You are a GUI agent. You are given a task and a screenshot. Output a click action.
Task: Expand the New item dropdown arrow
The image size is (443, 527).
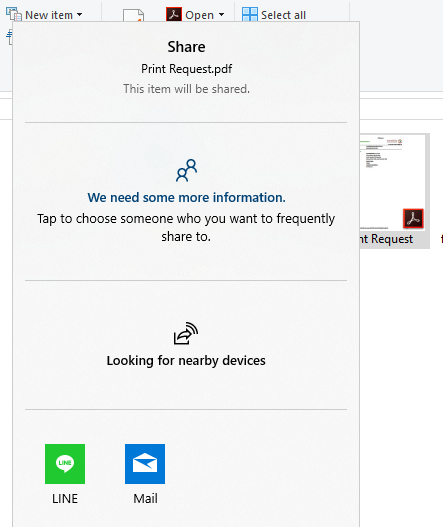[79, 14]
